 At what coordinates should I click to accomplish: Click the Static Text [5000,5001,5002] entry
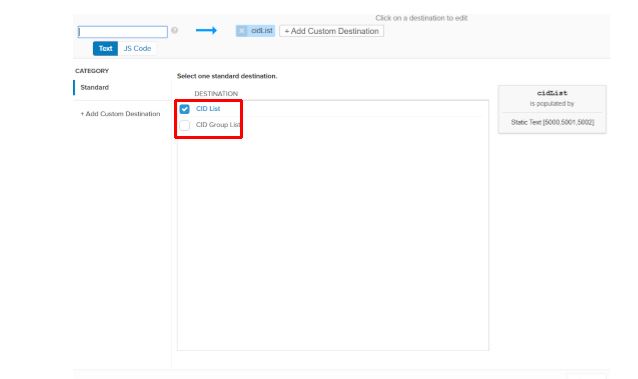pos(553,122)
